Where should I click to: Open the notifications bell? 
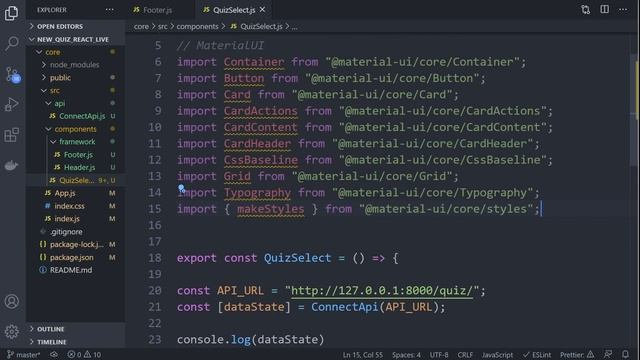tap(626, 355)
